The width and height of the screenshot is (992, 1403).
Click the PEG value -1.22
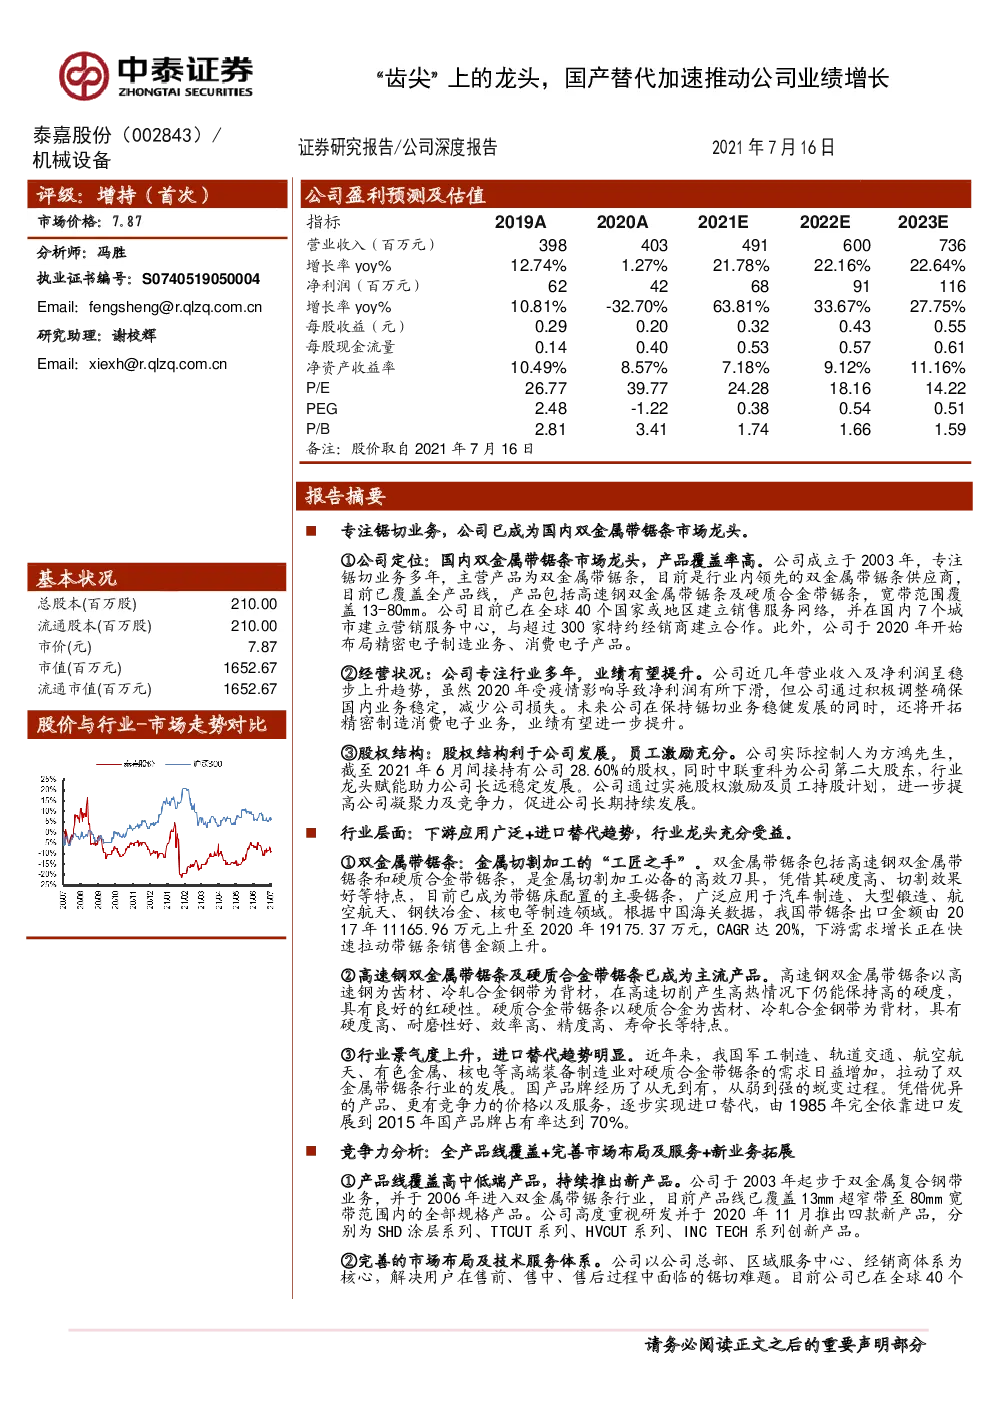(x=649, y=409)
